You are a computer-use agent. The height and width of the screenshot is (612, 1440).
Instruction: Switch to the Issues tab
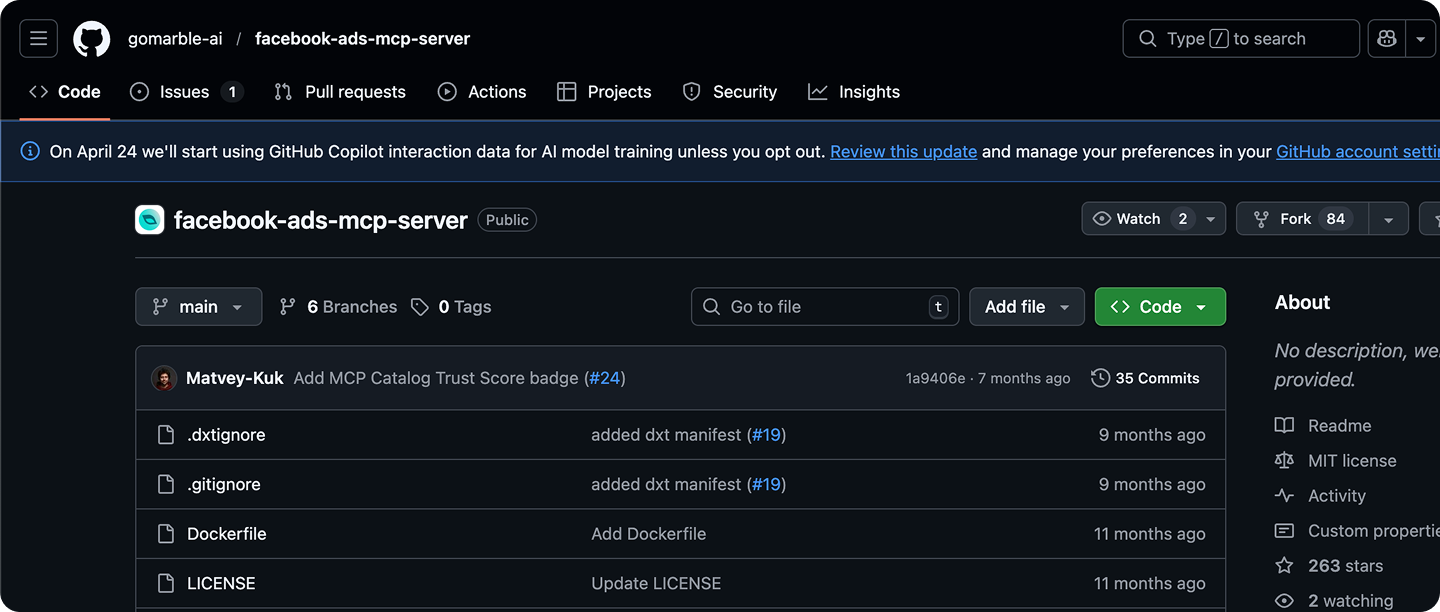(x=186, y=92)
